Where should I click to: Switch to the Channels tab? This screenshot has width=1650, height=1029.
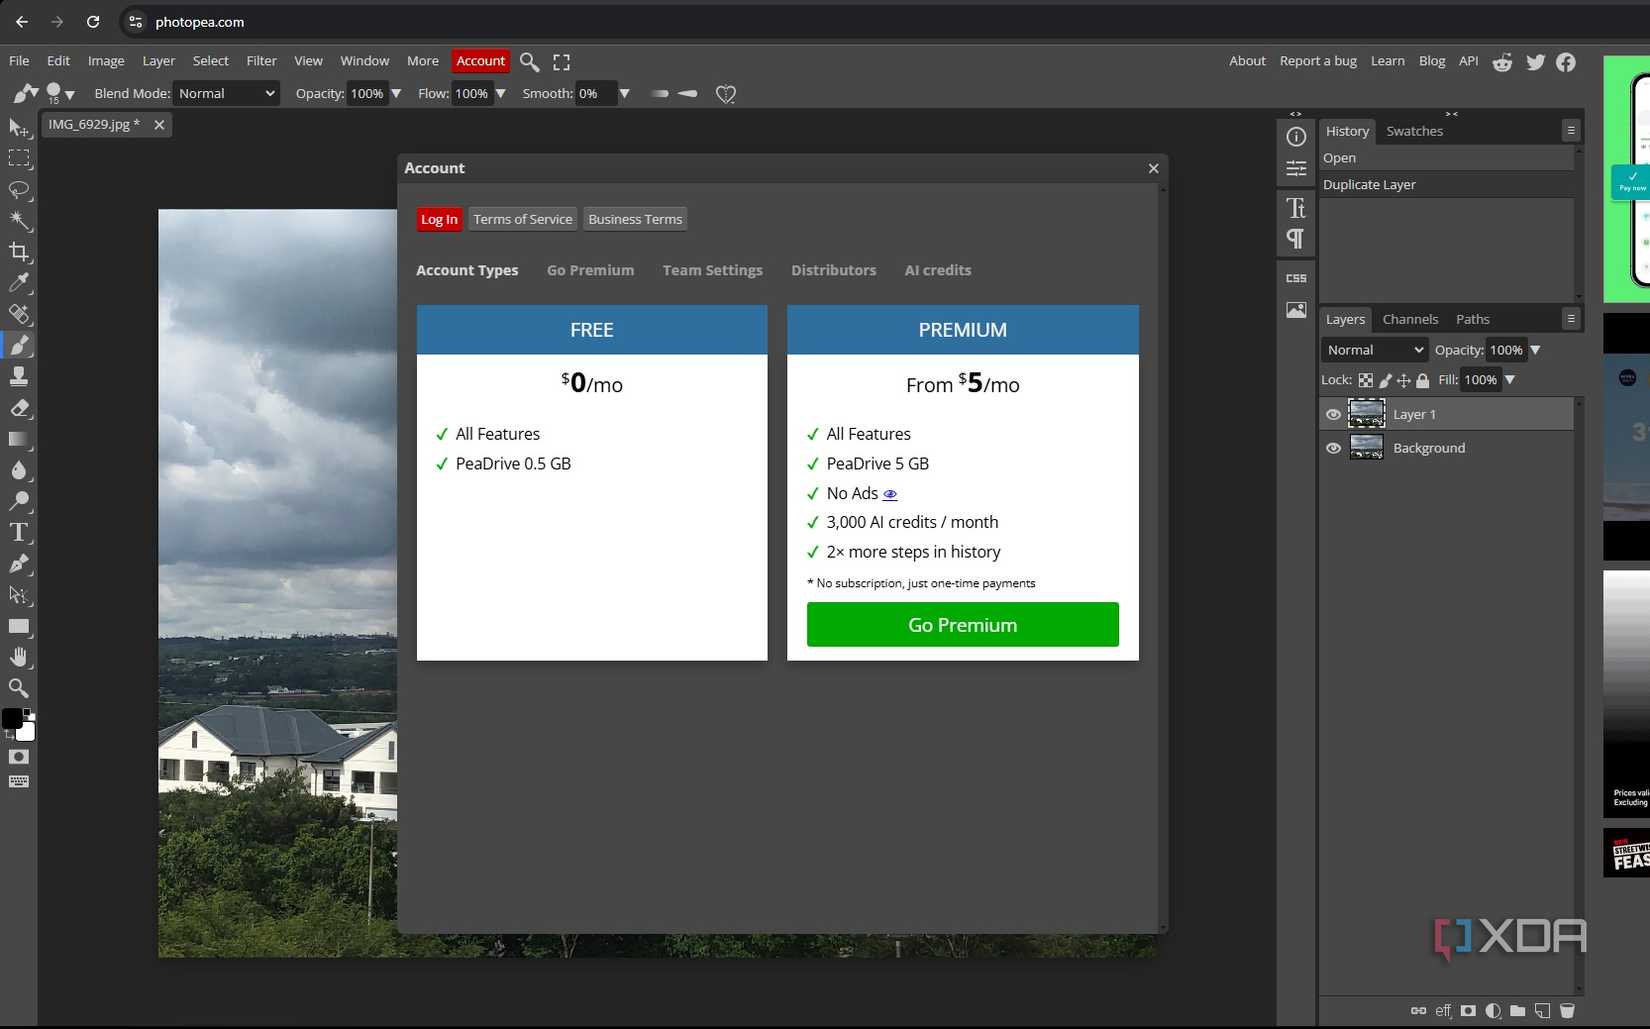pos(1410,319)
